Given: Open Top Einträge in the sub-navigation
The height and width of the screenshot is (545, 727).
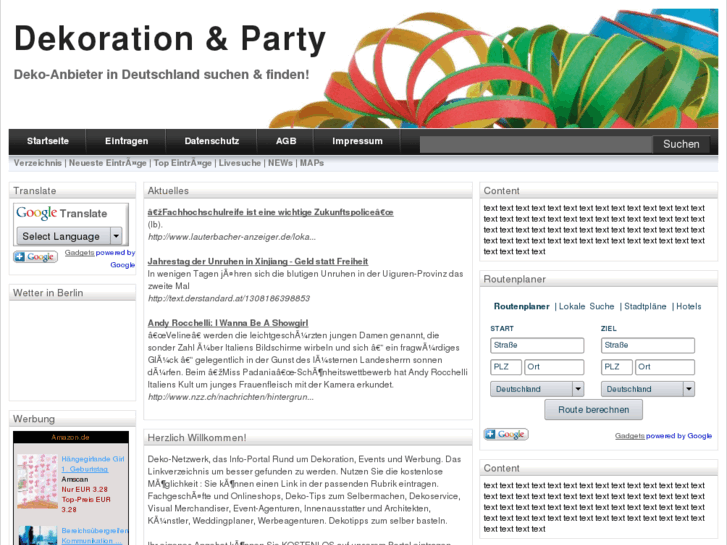Looking at the screenshot, I should [x=183, y=163].
